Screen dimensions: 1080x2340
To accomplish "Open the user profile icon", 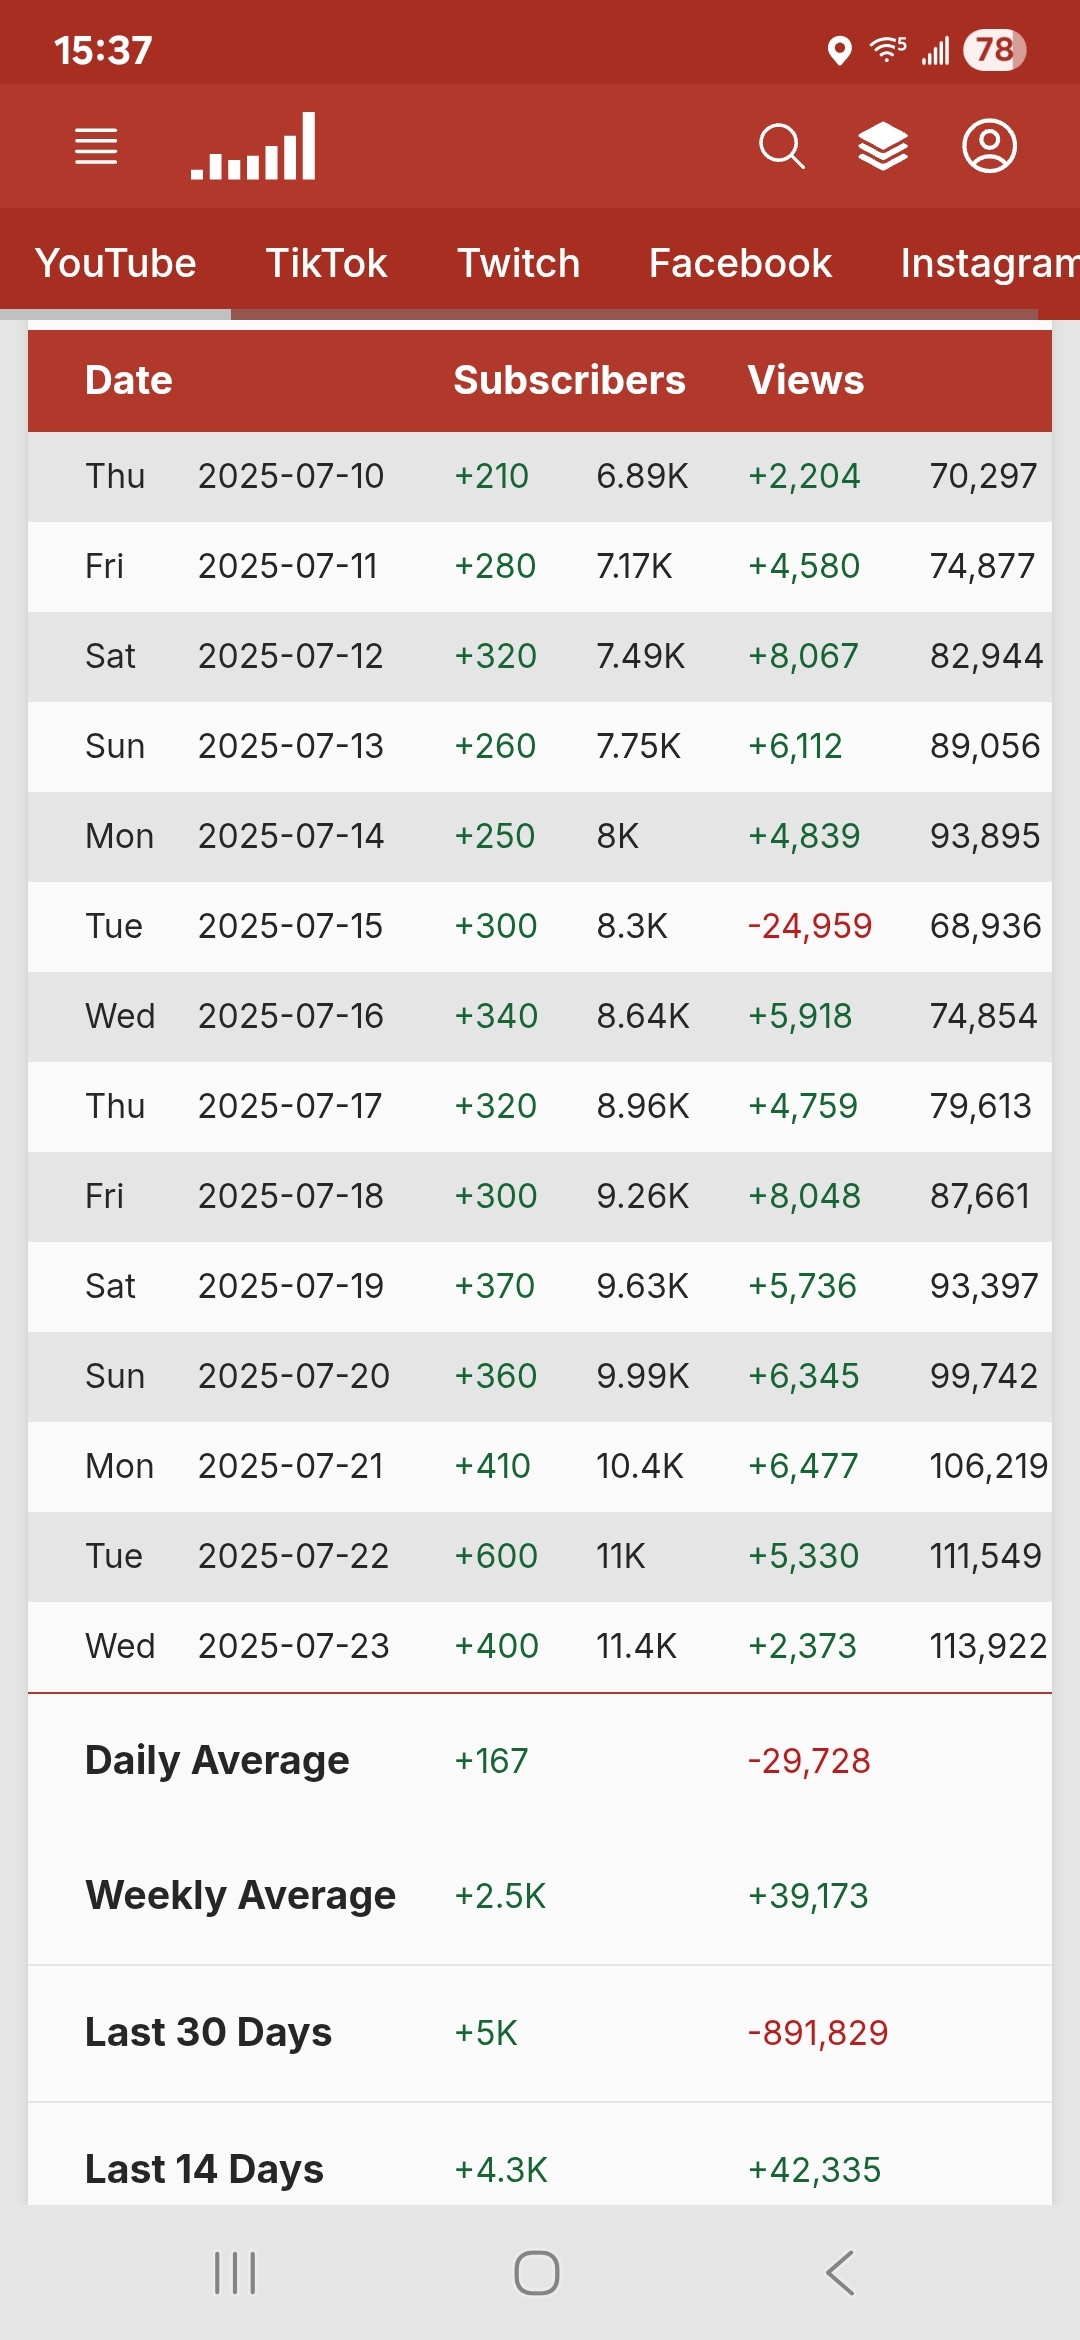I will 989,147.
